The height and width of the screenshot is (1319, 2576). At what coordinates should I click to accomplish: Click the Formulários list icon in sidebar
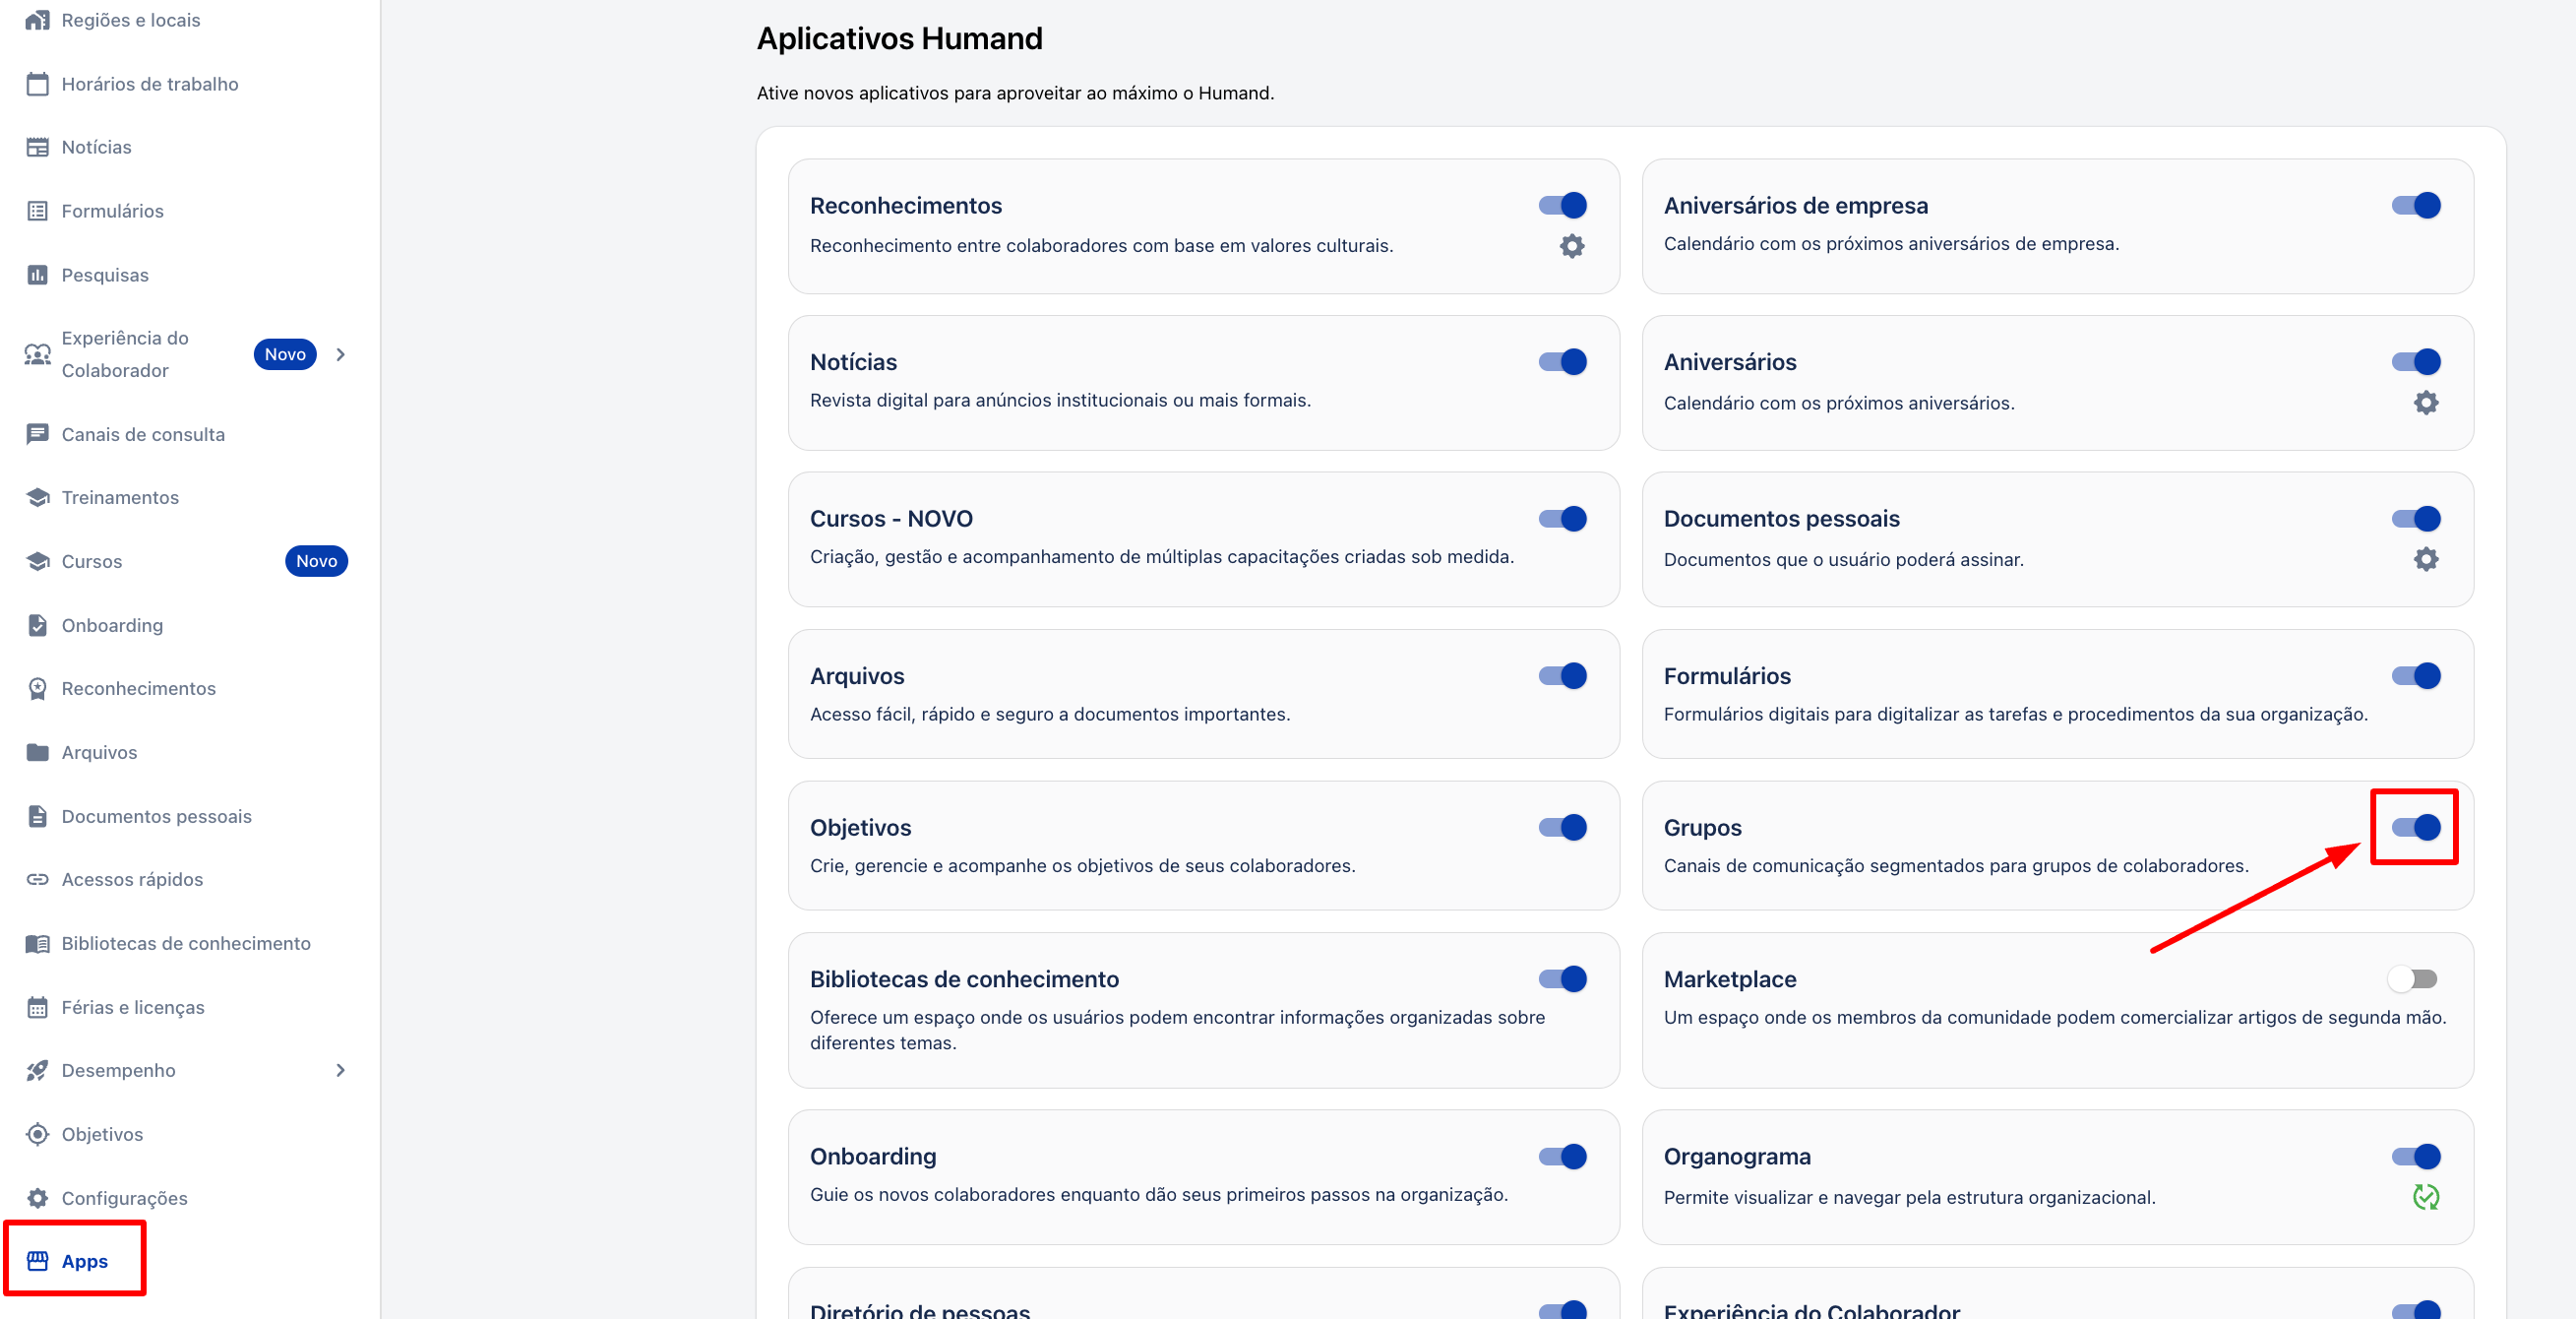click(x=37, y=211)
